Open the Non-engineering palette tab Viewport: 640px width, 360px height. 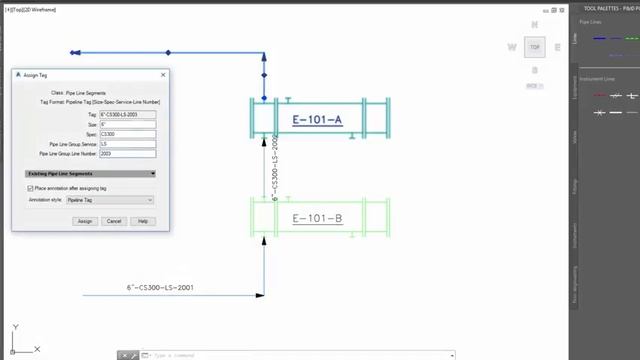point(574,284)
